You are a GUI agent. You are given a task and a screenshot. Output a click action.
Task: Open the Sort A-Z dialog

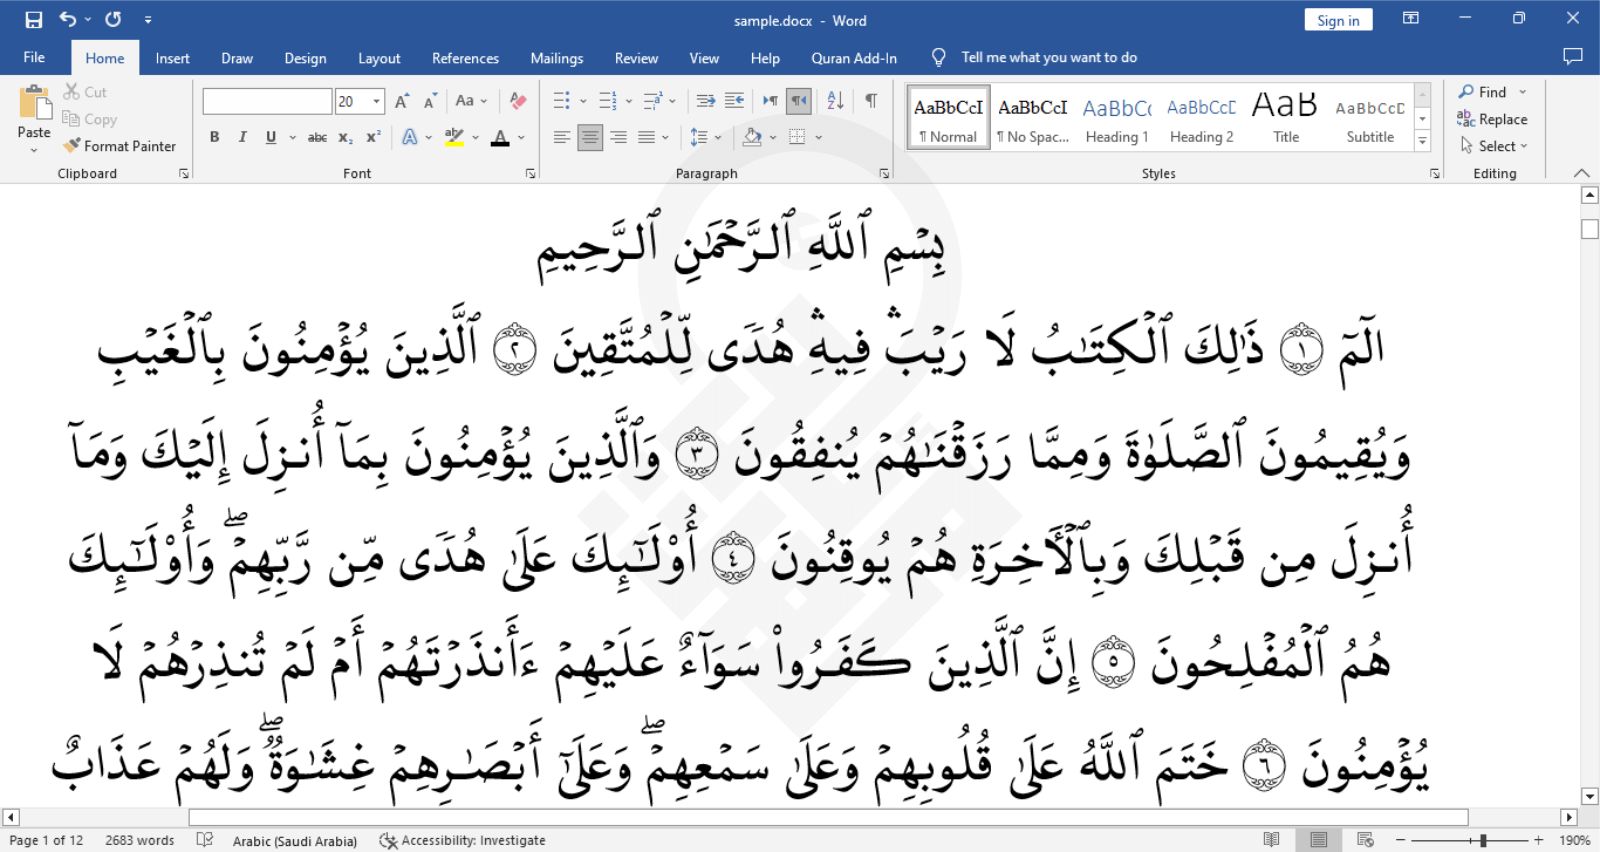pos(836,101)
